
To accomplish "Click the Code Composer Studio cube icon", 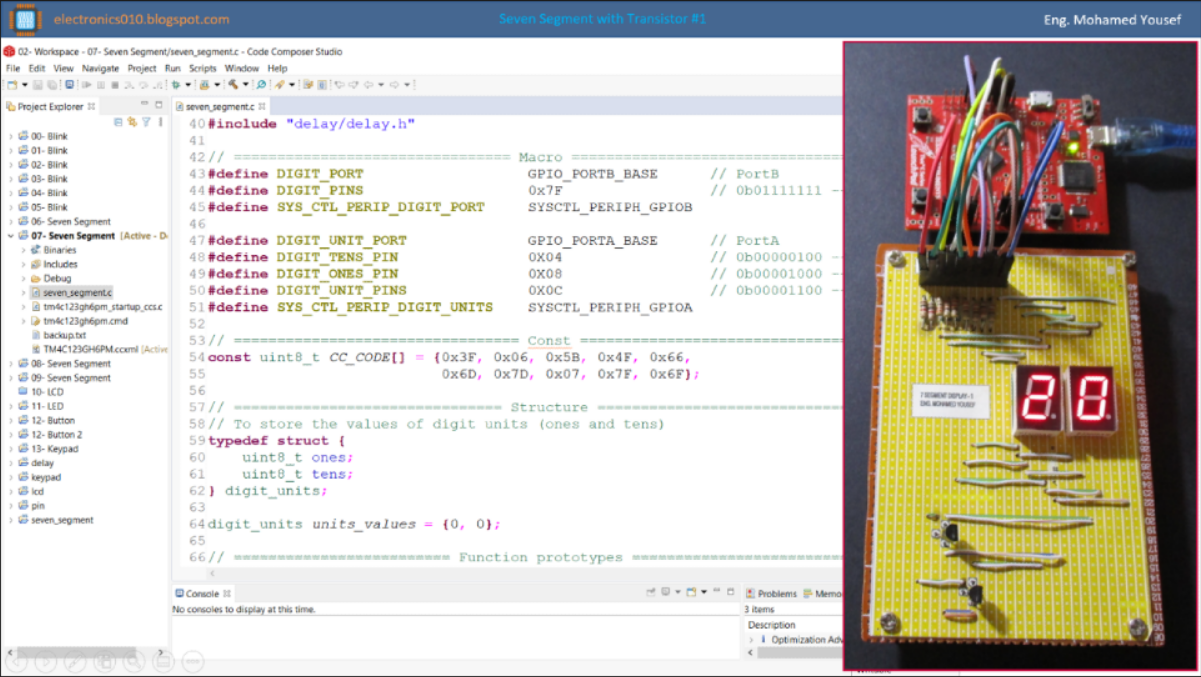I will [9, 52].
